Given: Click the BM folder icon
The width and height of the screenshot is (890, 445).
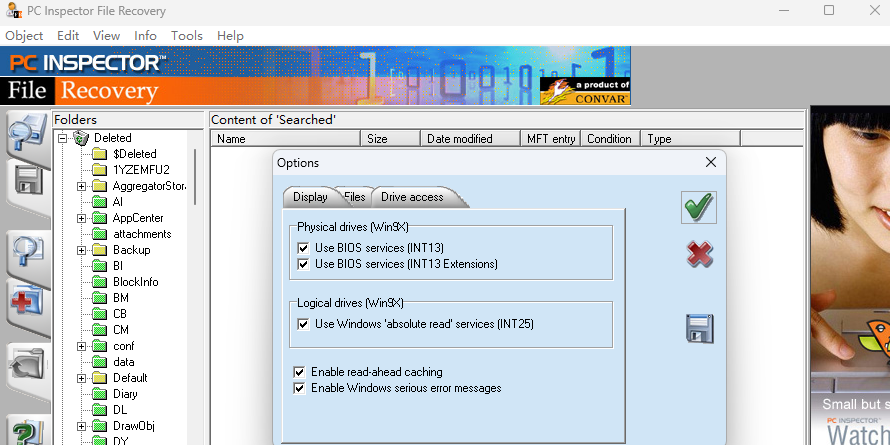Looking at the screenshot, I should pyautogui.click(x=99, y=297).
